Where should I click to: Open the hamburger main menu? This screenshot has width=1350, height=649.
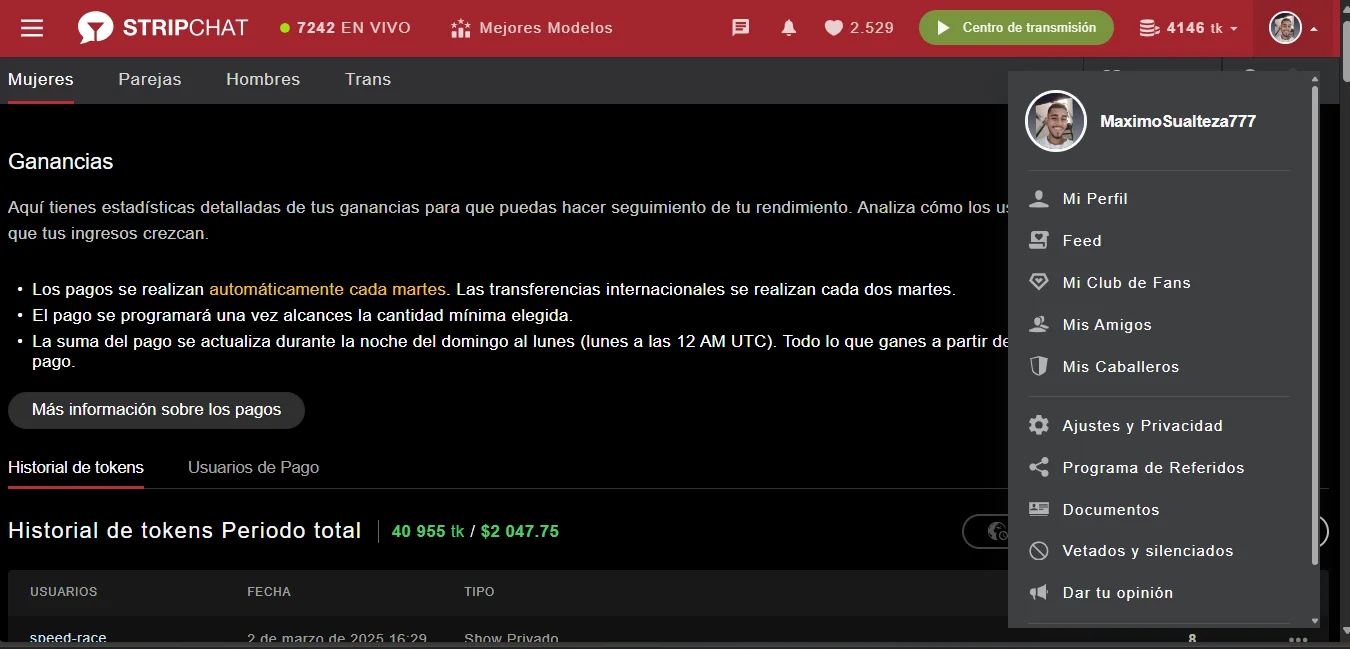[x=32, y=28]
